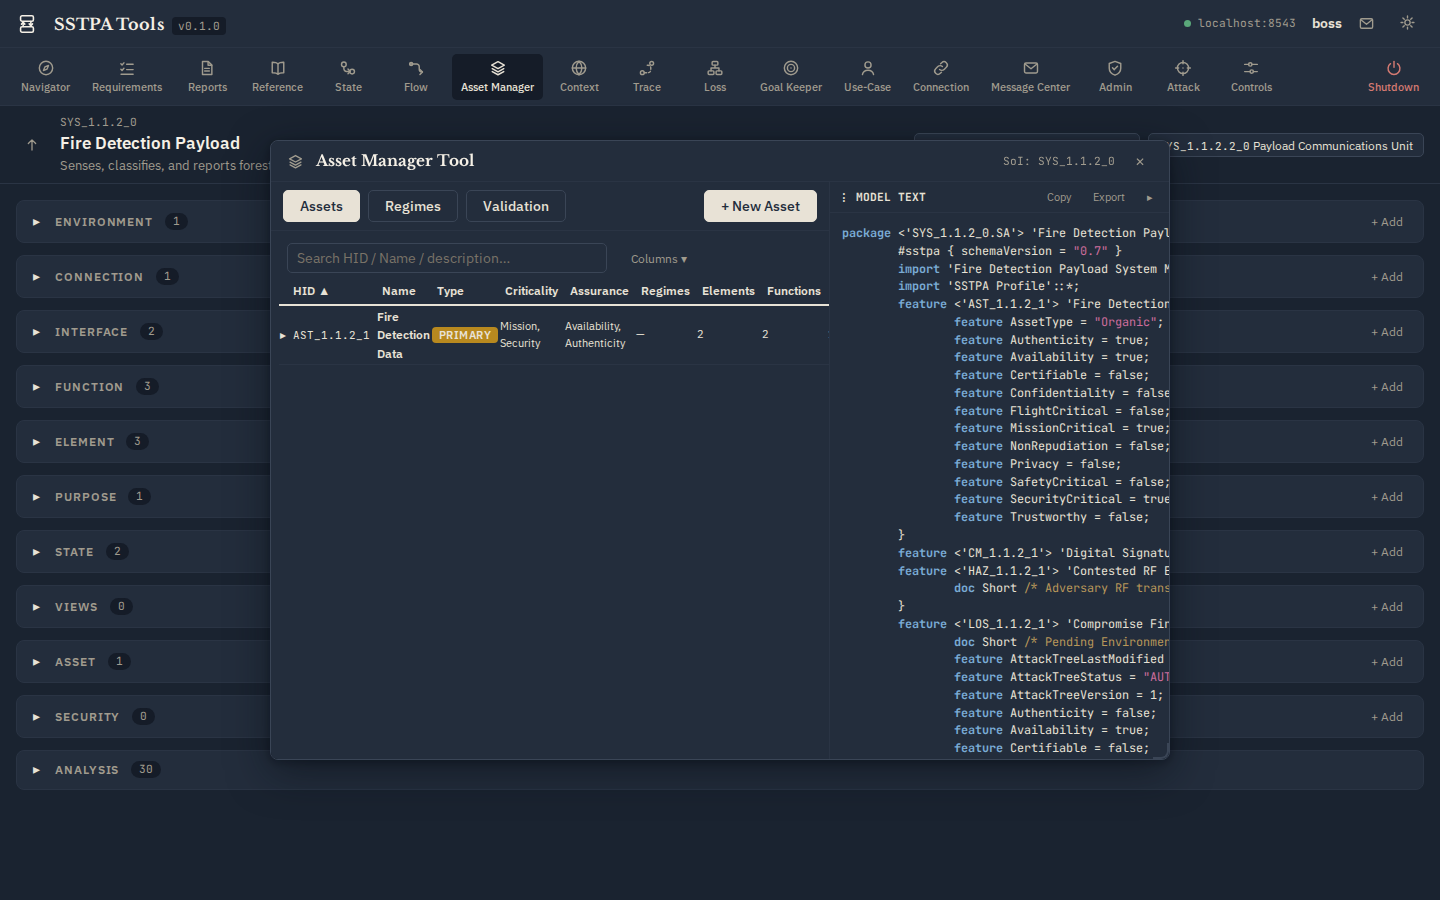Screen dimensions: 1440x900
Task: Add an item to the ENVIRONMENT section
Action: 1386,222
